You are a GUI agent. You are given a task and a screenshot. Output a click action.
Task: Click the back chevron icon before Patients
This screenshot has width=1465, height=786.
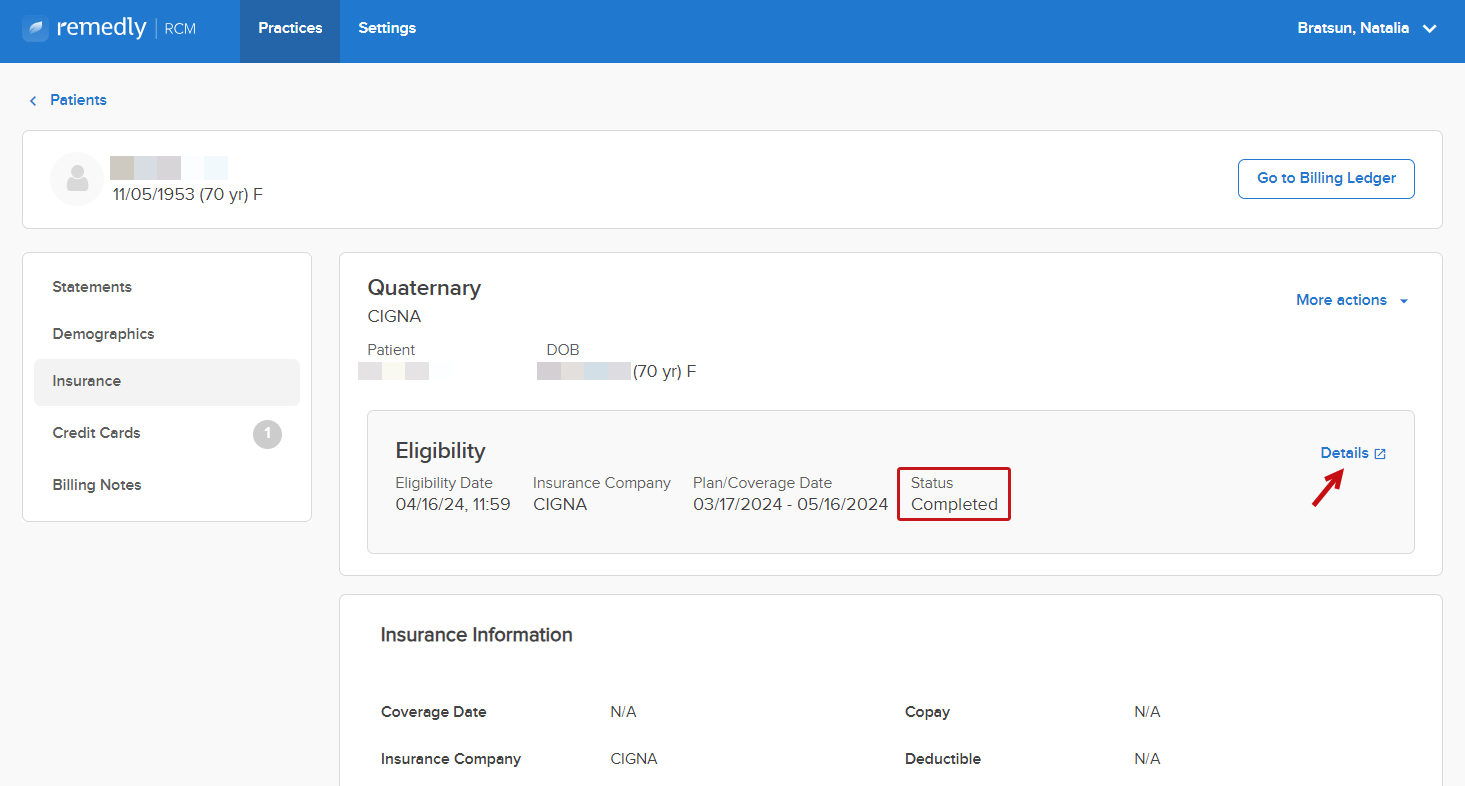pos(33,101)
